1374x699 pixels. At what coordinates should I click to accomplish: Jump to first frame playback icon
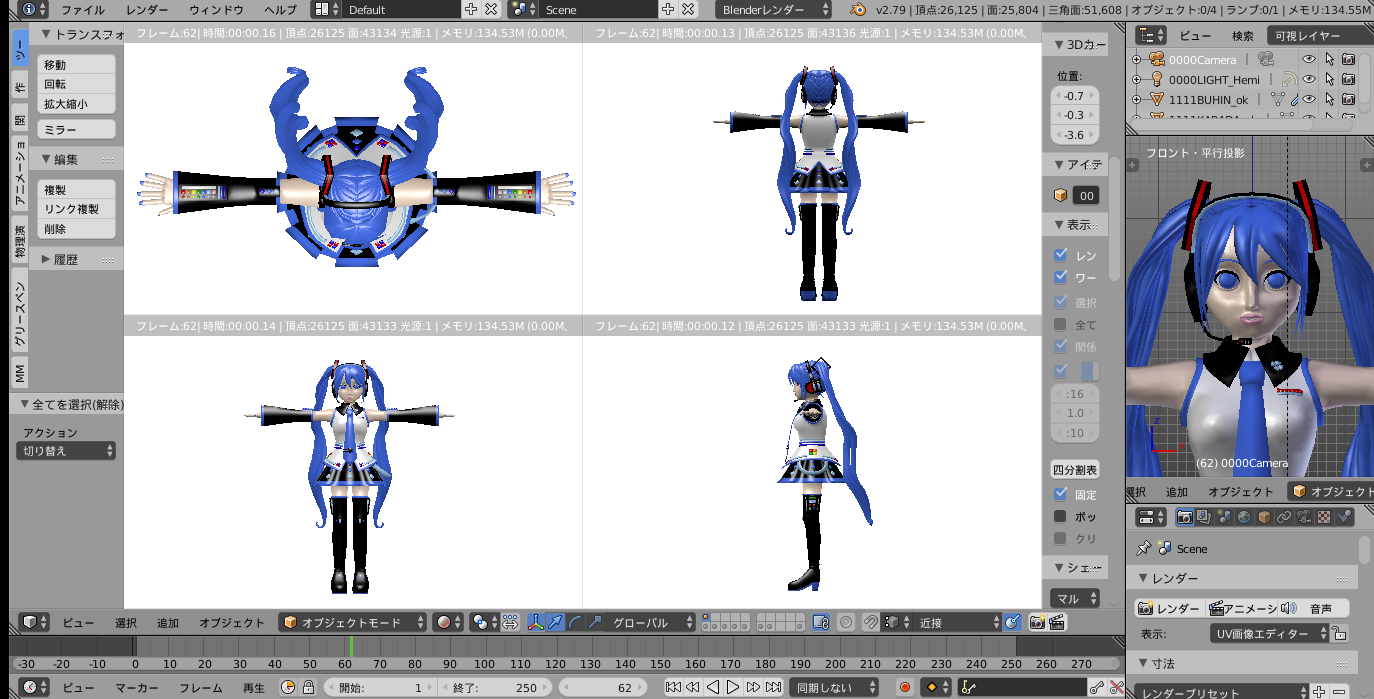pos(673,687)
